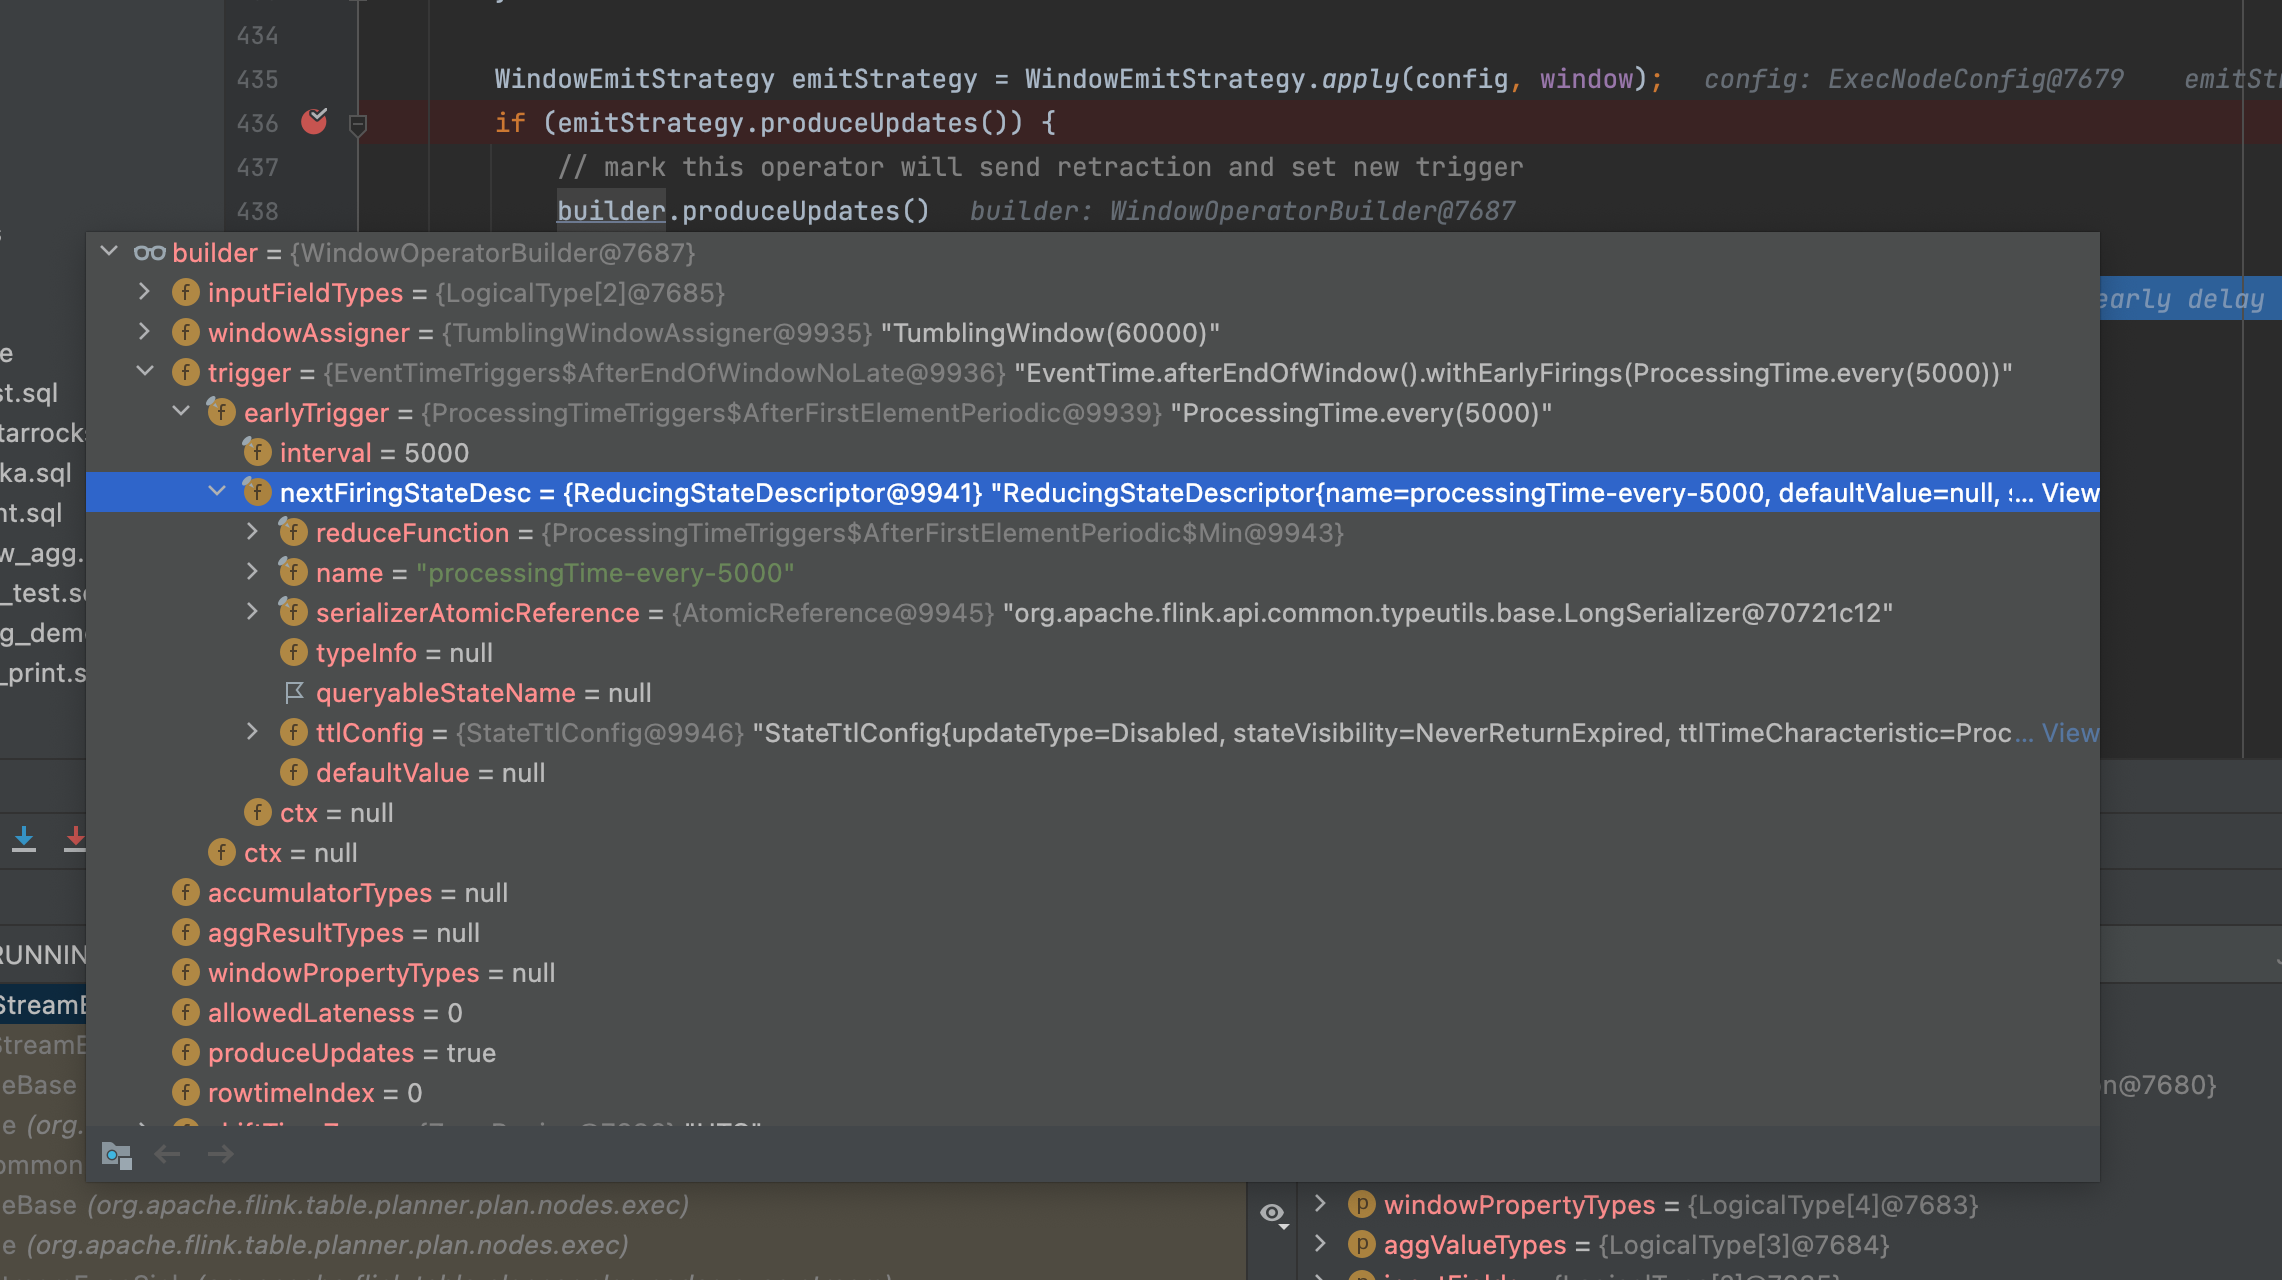Expand the ttlConfig node
The height and width of the screenshot is (1280, 2282).
pyautogui.click(x=251, y=732)
